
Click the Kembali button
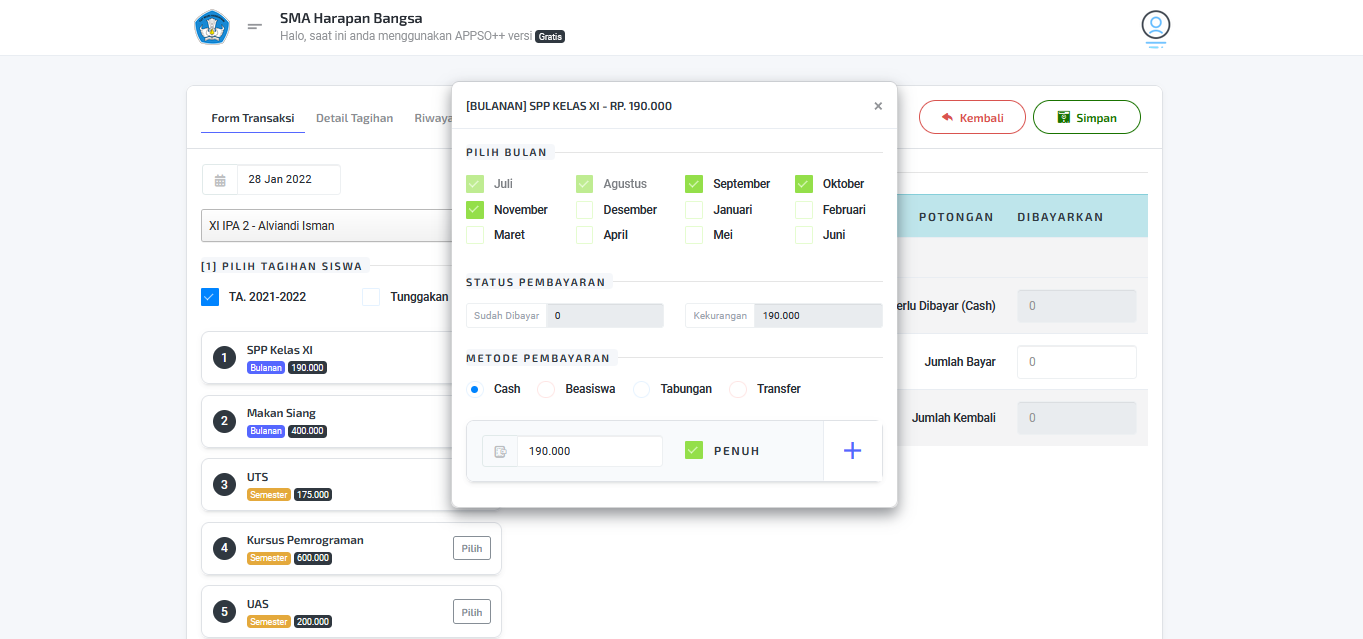[x=972, y=118]
